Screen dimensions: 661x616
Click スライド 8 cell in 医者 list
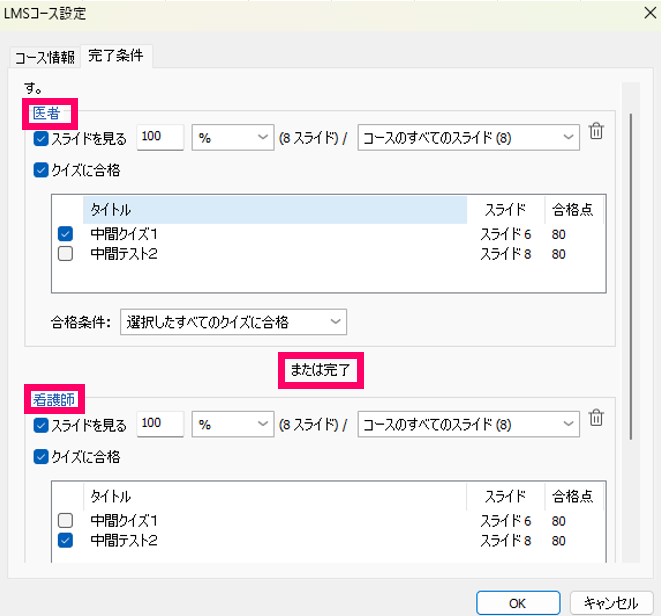point(505,254)
